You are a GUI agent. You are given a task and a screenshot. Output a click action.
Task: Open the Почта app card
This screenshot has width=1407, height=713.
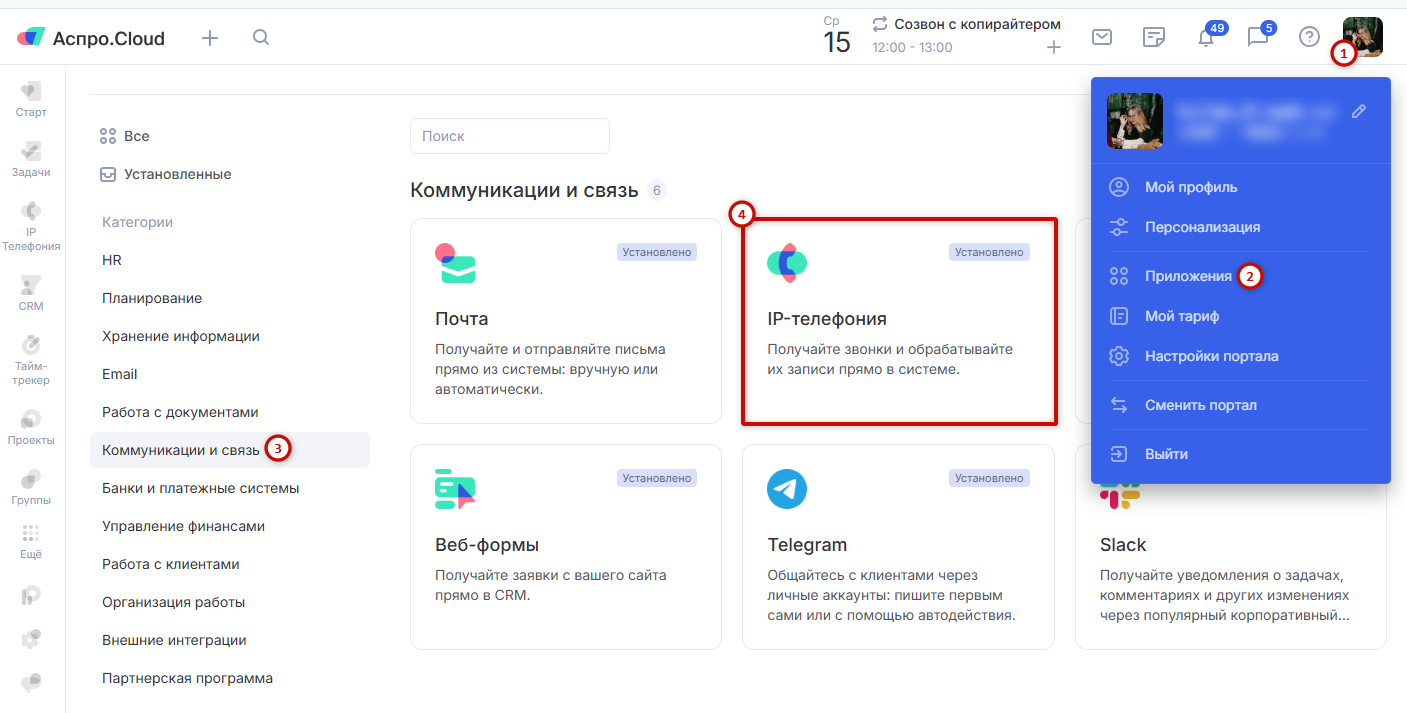566,321
